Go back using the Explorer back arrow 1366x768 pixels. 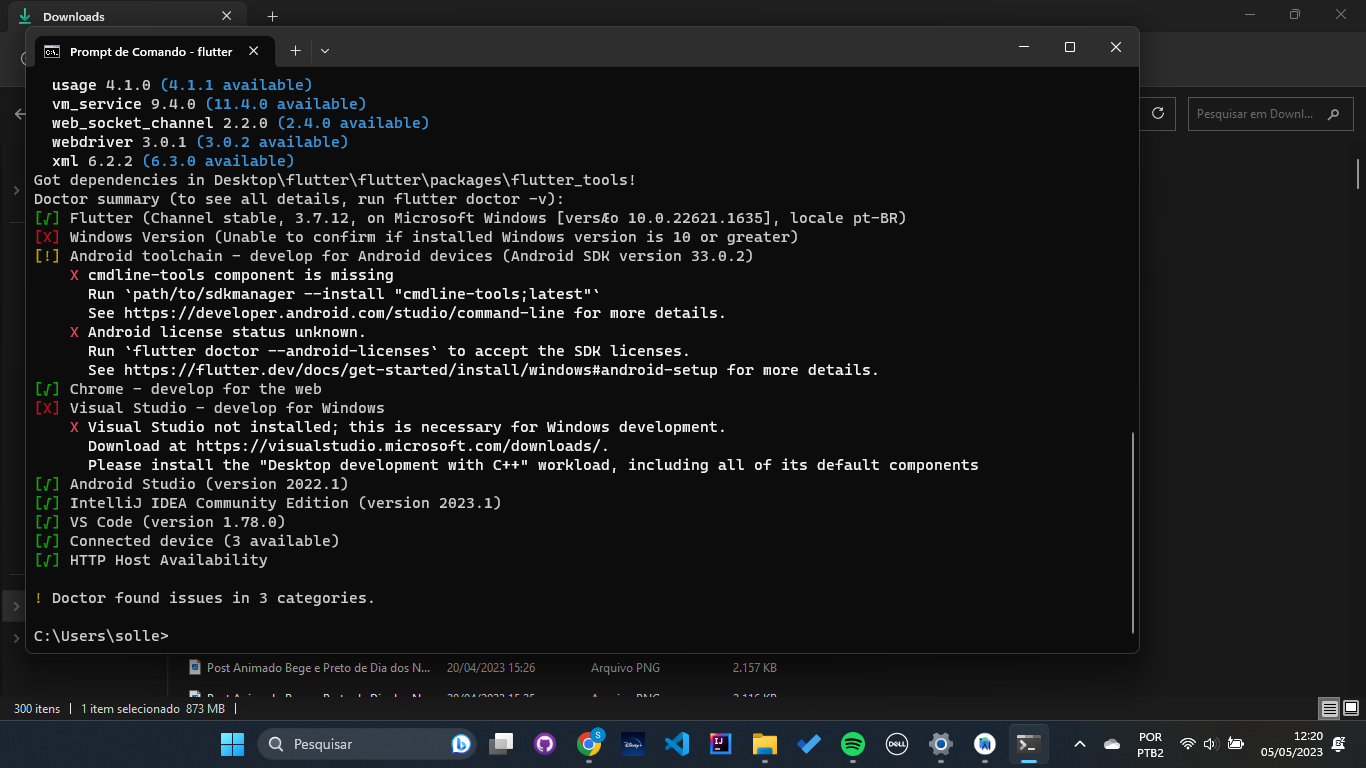(x=19, y=114)
